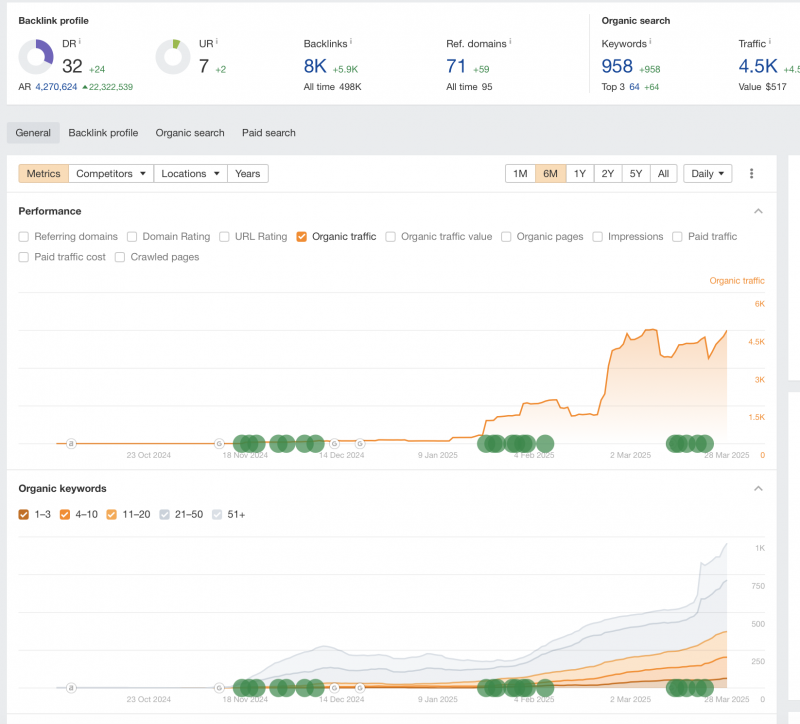Click the DR info icon
Image resolution: width=800 pixels, height=724 pixels.
pyautogui.click(x=80, y=42)
